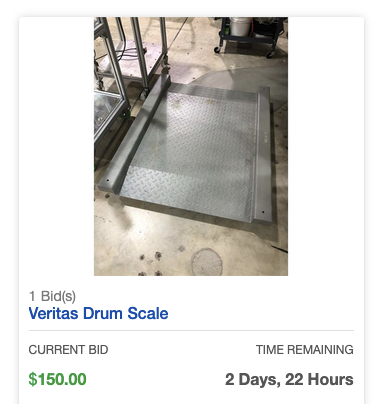380x404 pixels.
Task: Click the white bucket in the photo
Action: (x=240, y=26)
